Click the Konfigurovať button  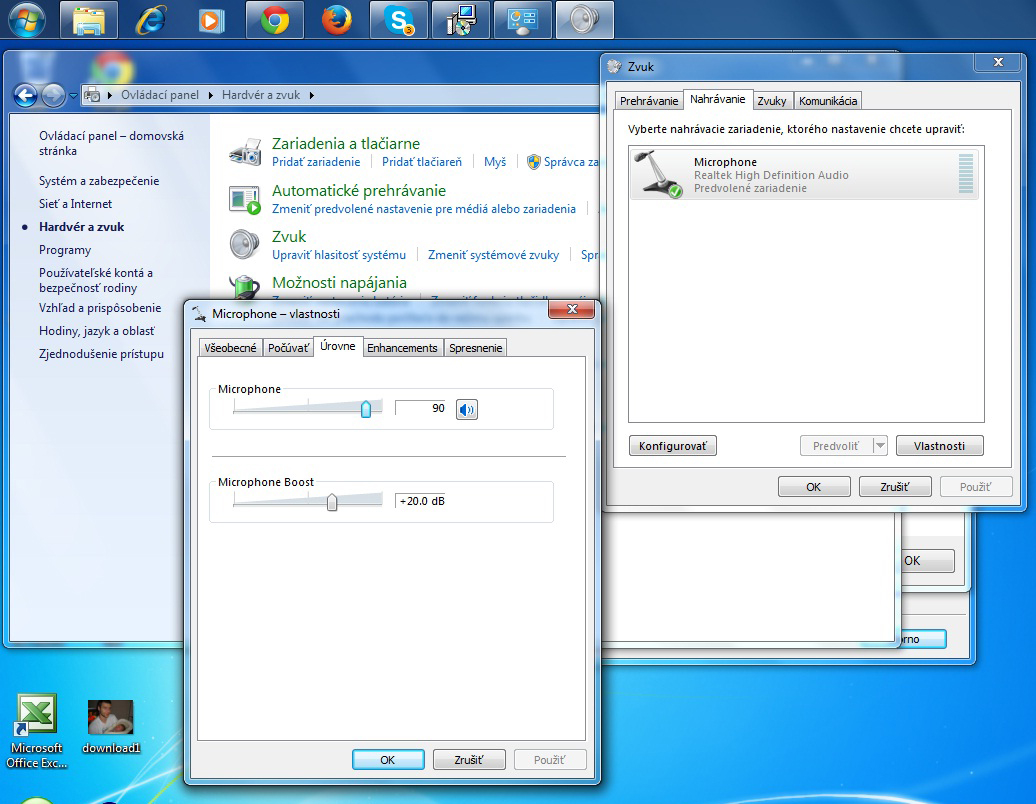[673, 446]
